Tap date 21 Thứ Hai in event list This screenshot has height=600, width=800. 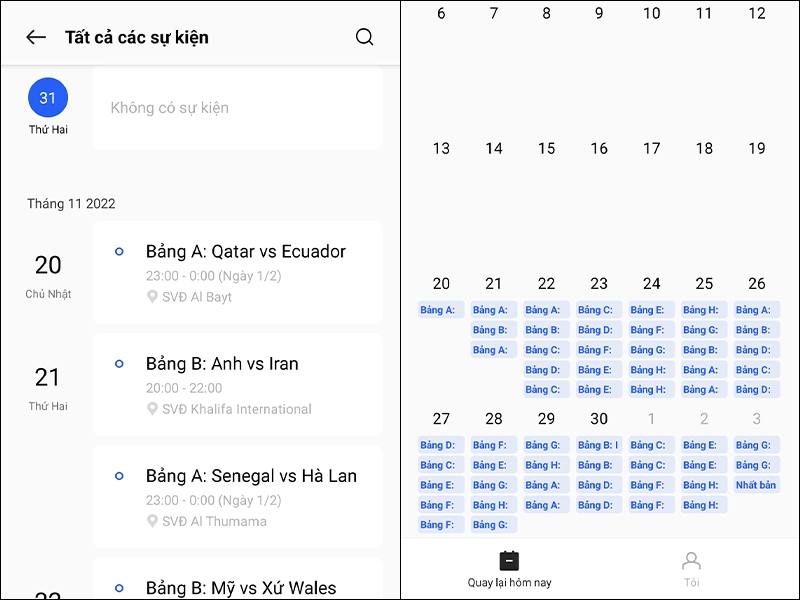[x=48, y=387]
